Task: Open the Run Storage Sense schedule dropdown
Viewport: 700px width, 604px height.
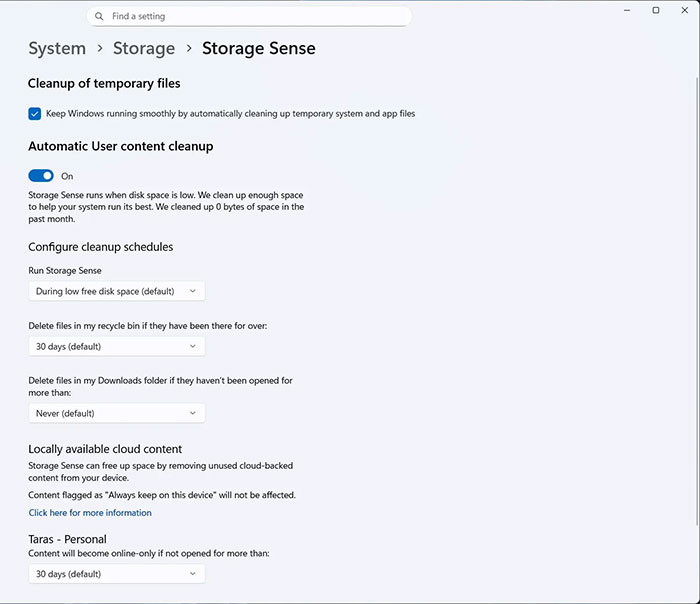Action: (x=117, y=291)
